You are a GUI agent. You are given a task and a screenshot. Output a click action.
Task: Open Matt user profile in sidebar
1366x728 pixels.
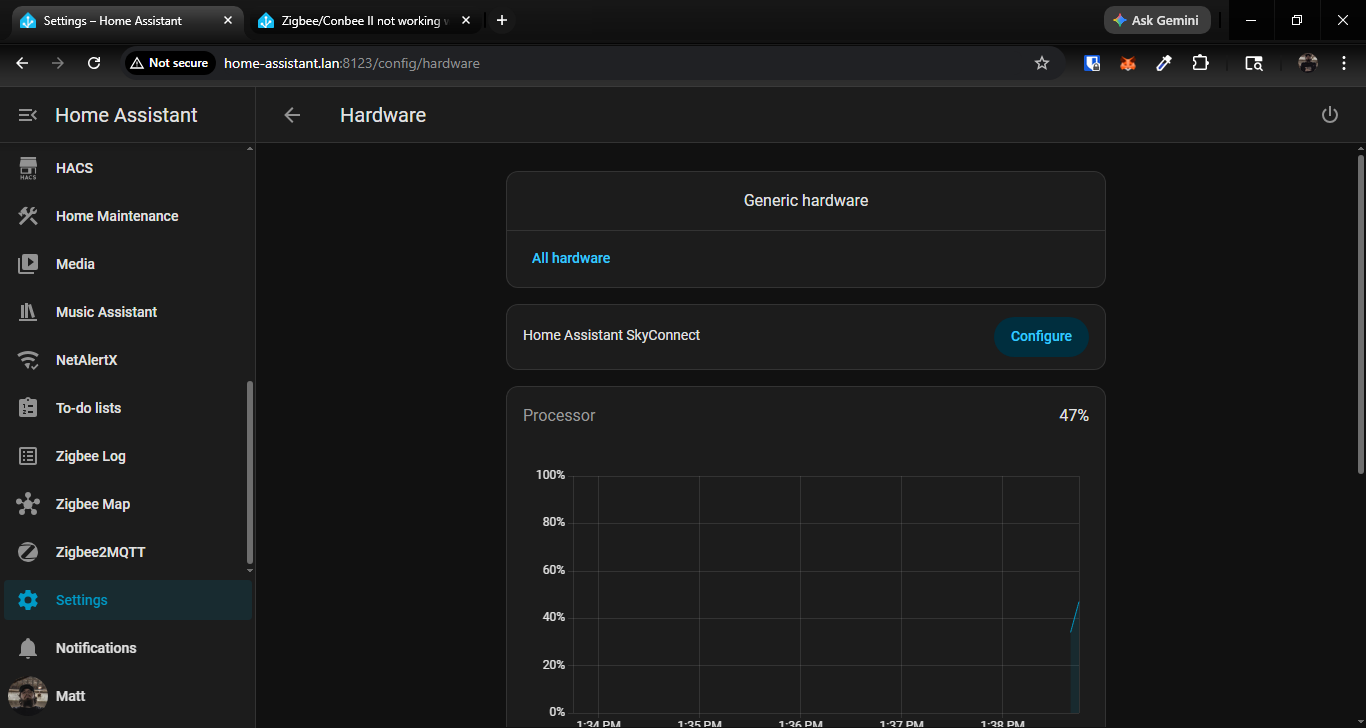pos(70,696)
